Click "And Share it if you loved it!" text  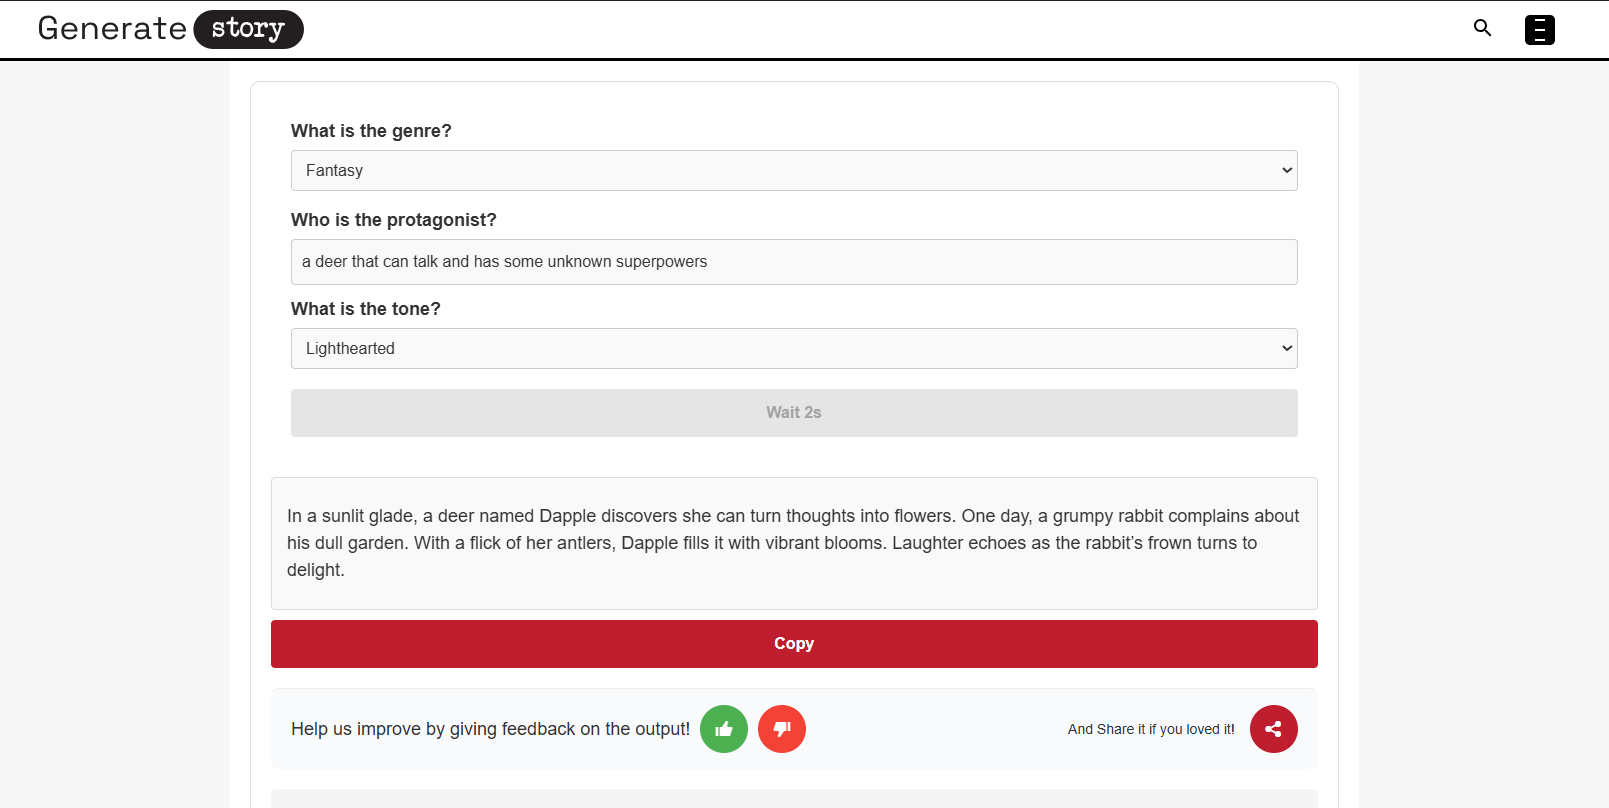(x=1151, y=729)
